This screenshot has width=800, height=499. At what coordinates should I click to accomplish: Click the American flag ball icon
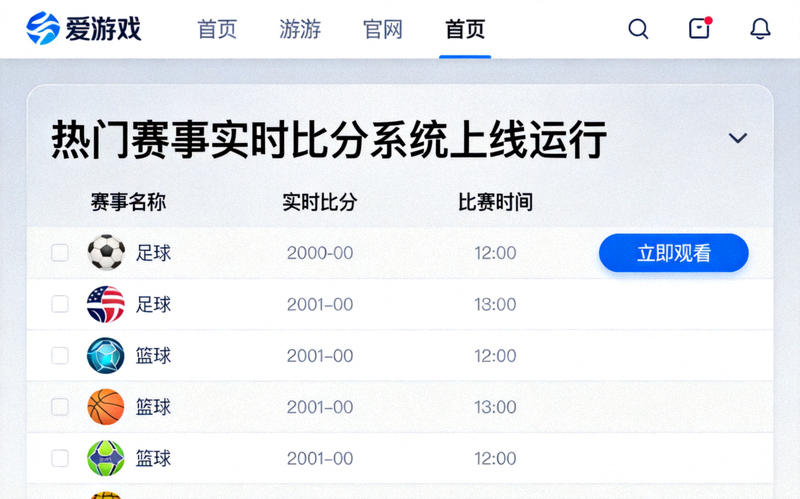click(x=106, y=304)
